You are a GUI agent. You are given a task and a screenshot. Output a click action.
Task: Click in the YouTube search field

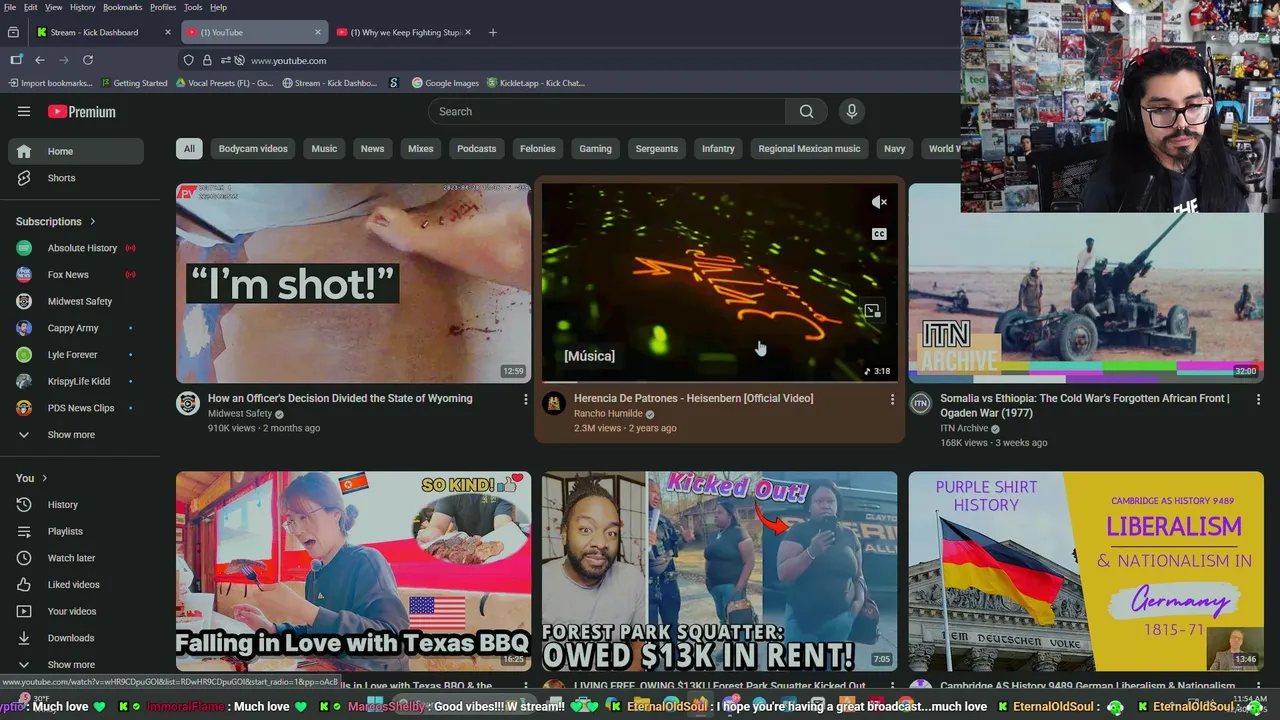pos(607,112)
